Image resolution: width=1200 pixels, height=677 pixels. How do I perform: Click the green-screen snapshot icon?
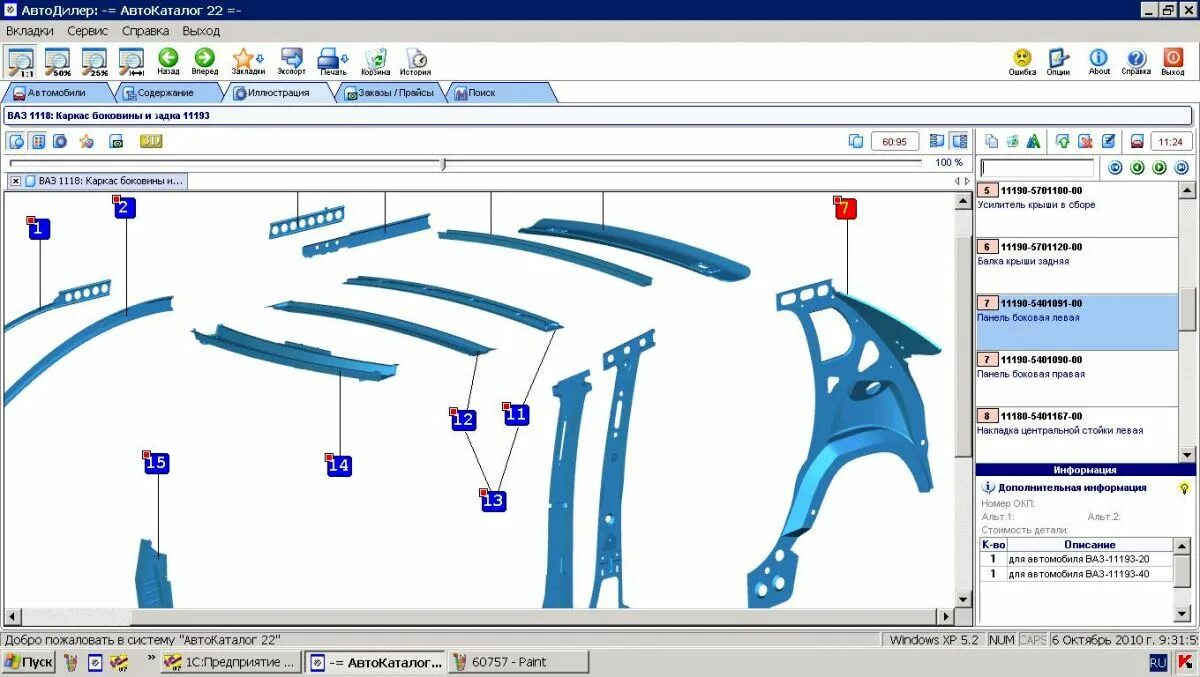click(116, 141)
